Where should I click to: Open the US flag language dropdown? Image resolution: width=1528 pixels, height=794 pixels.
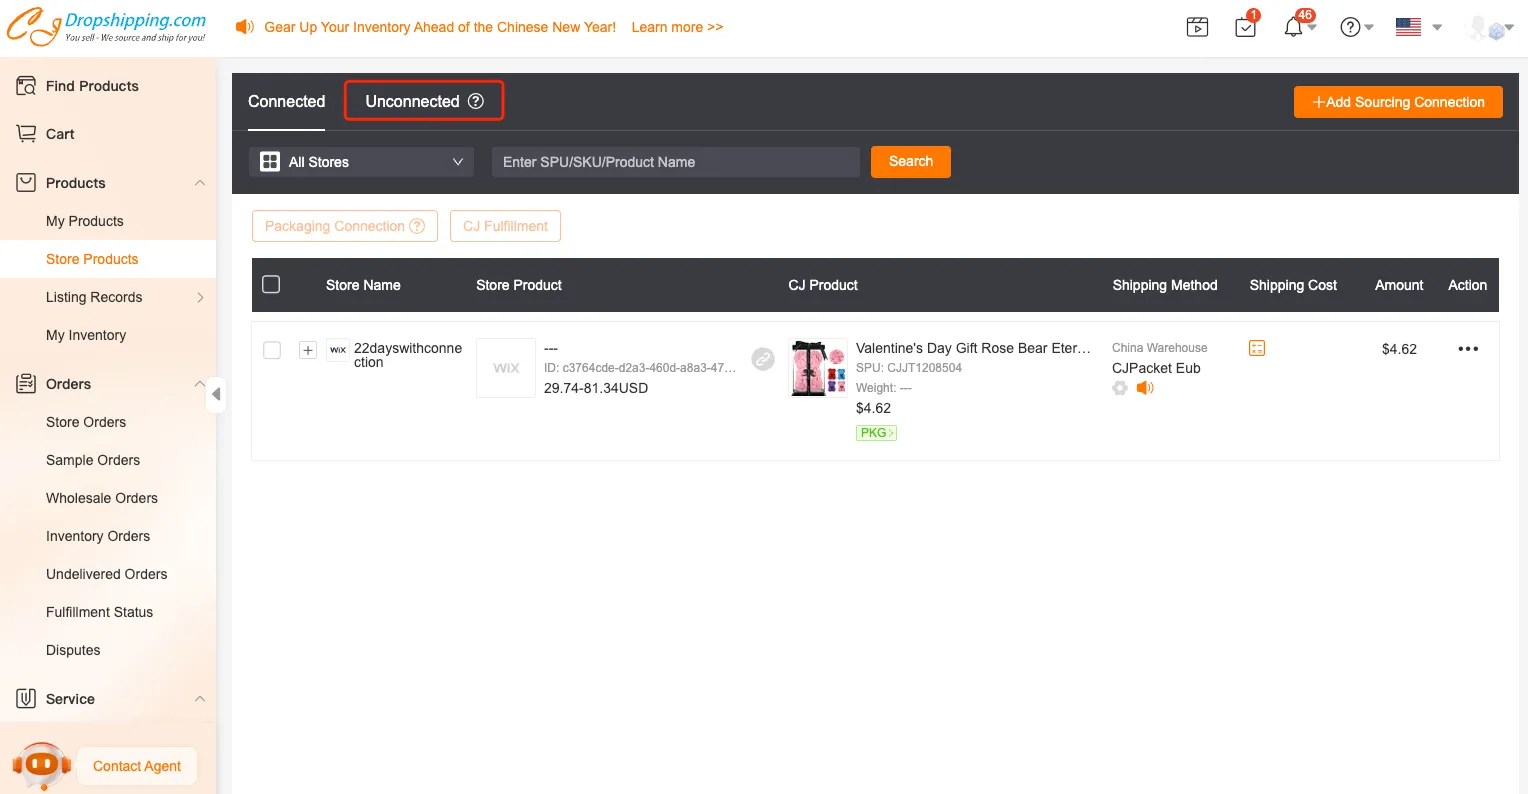(1418, 27)
